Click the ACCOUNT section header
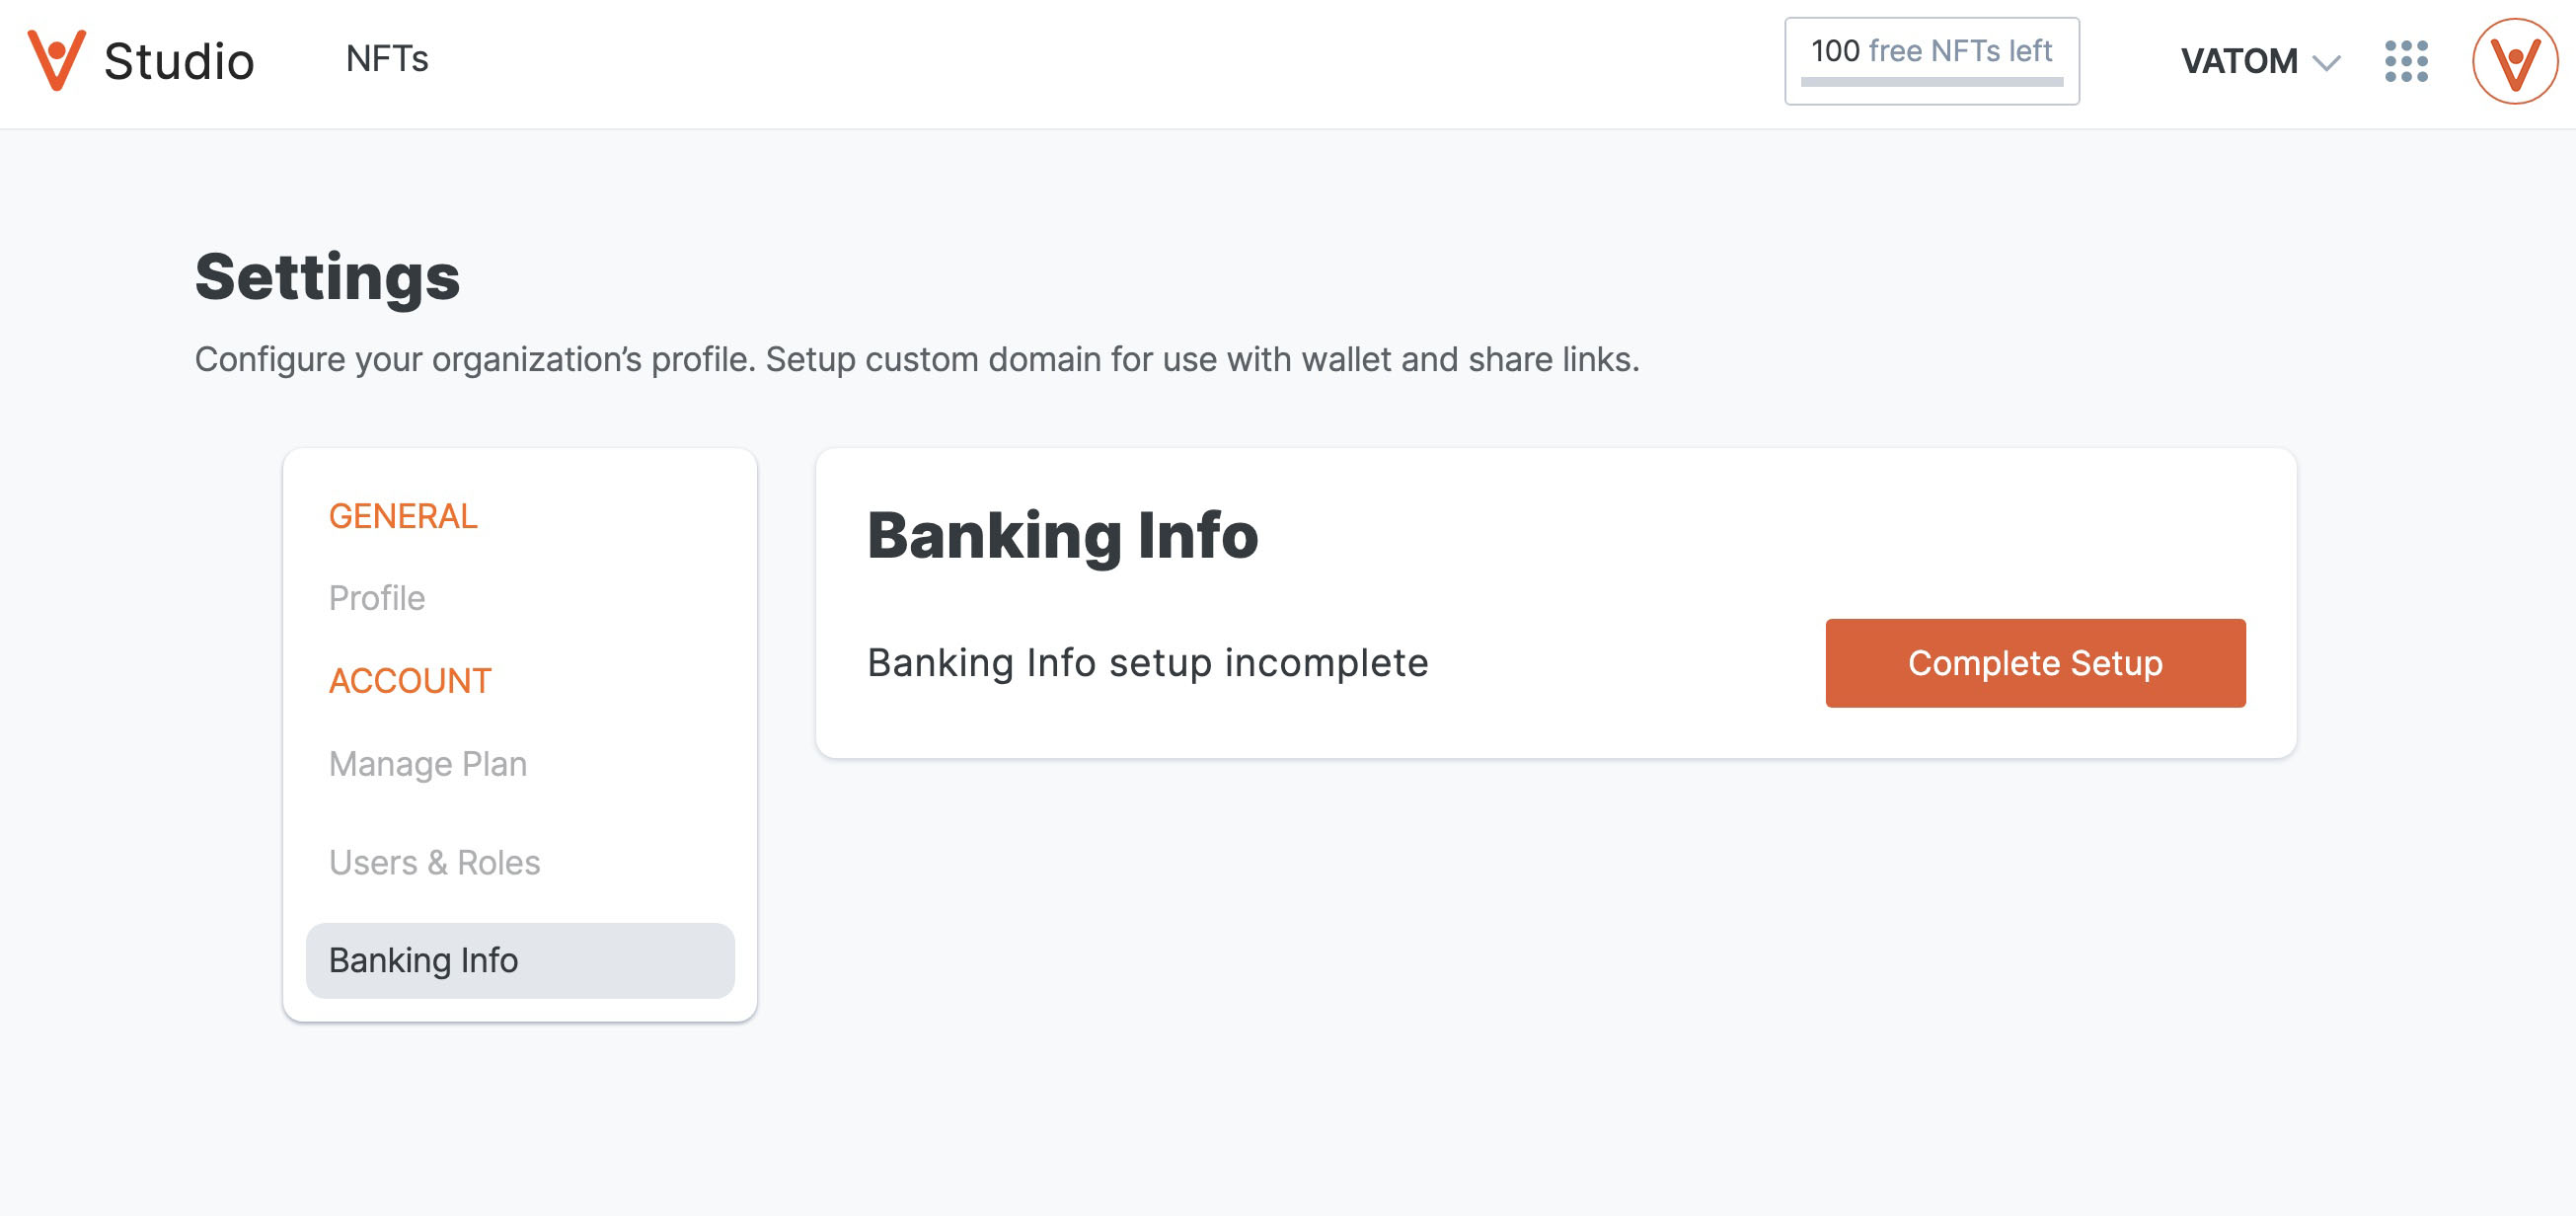 click(410, 681)
